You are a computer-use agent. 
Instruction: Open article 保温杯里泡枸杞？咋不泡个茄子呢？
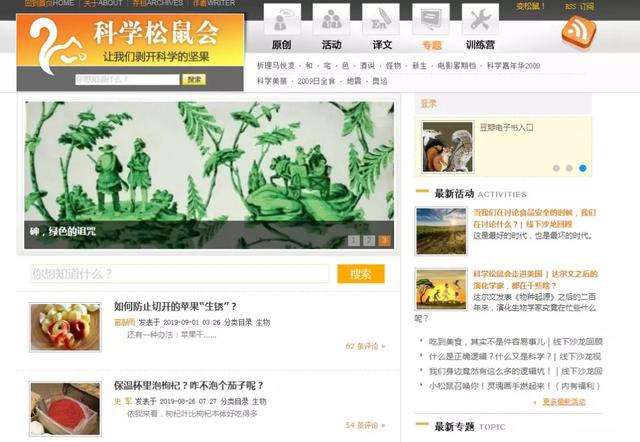(x=189, y=385)
